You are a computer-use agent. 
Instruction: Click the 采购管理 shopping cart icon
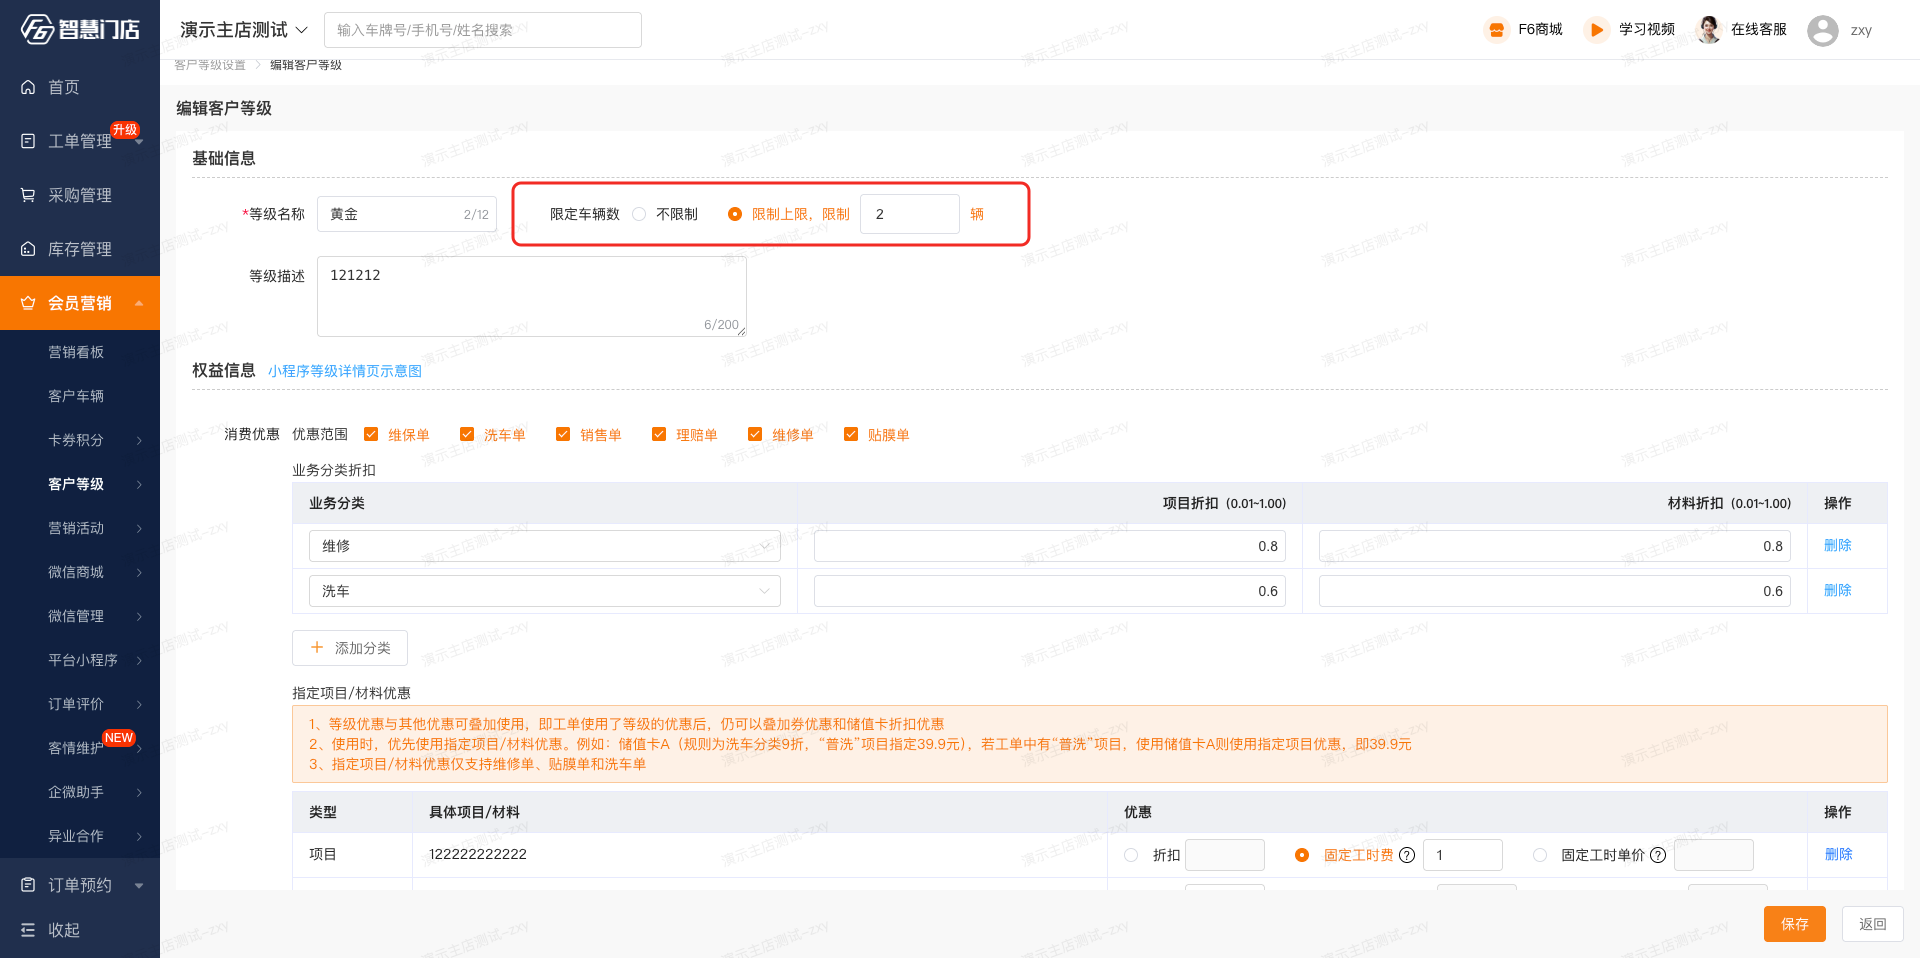tap(28, 196)
